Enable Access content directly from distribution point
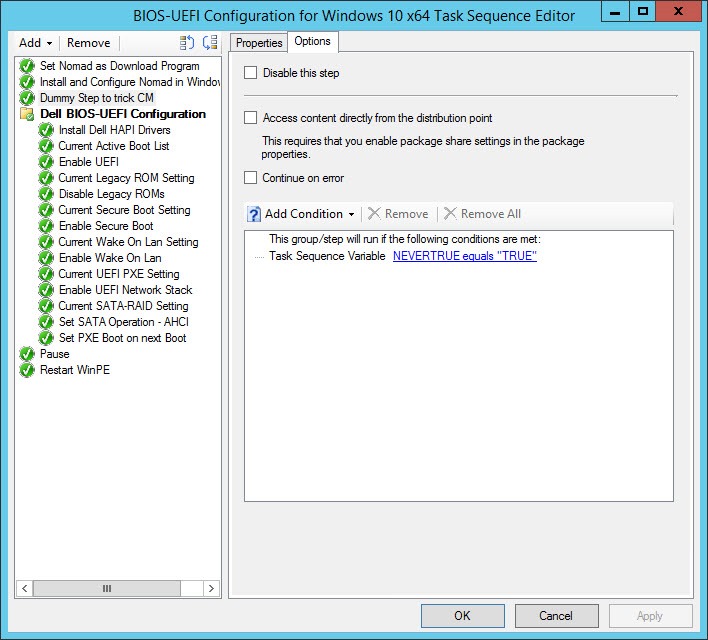 click(251, 118)
